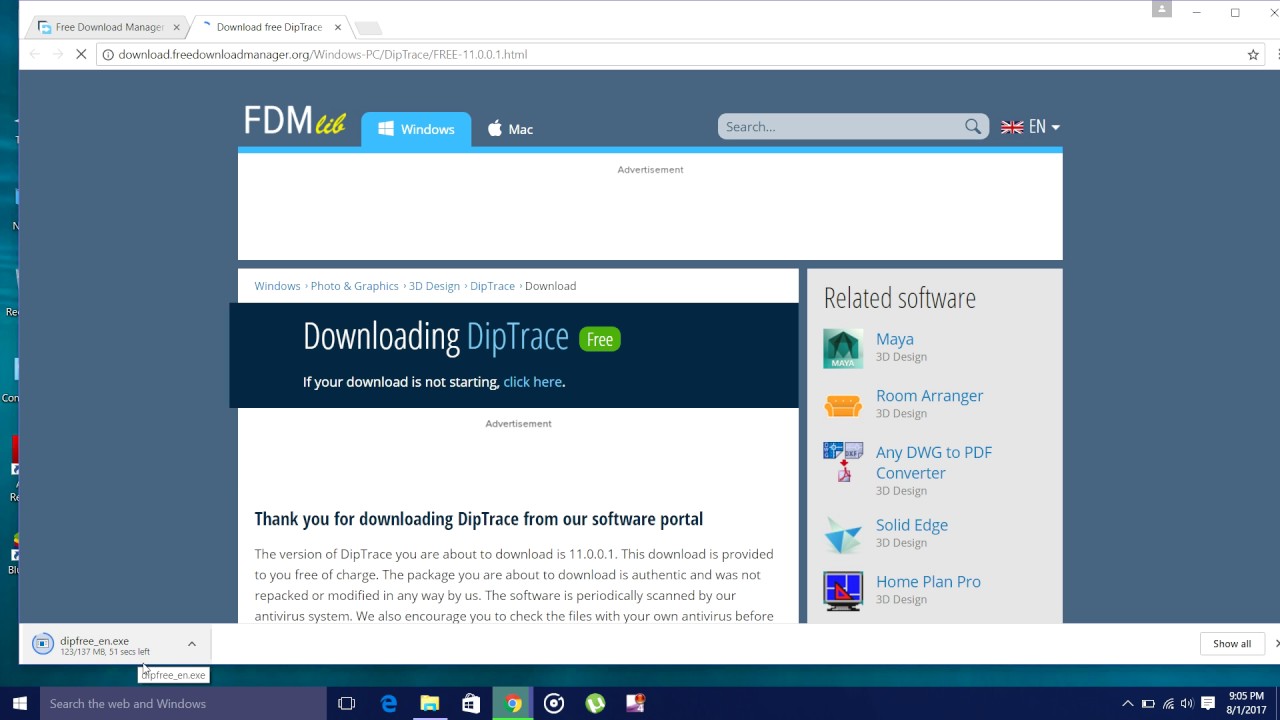Click the Any DWG to PDF Converter icon
Viewport: 1280px width, 720px height.
843,463
